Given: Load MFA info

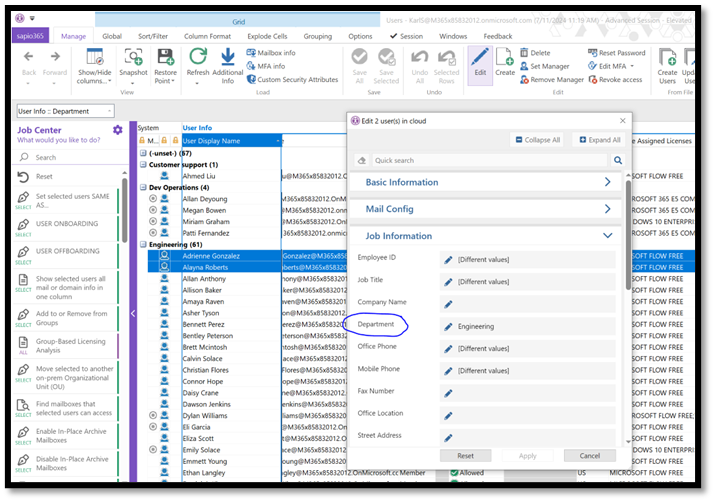Looking at the screenshot, I should (266, 66).
